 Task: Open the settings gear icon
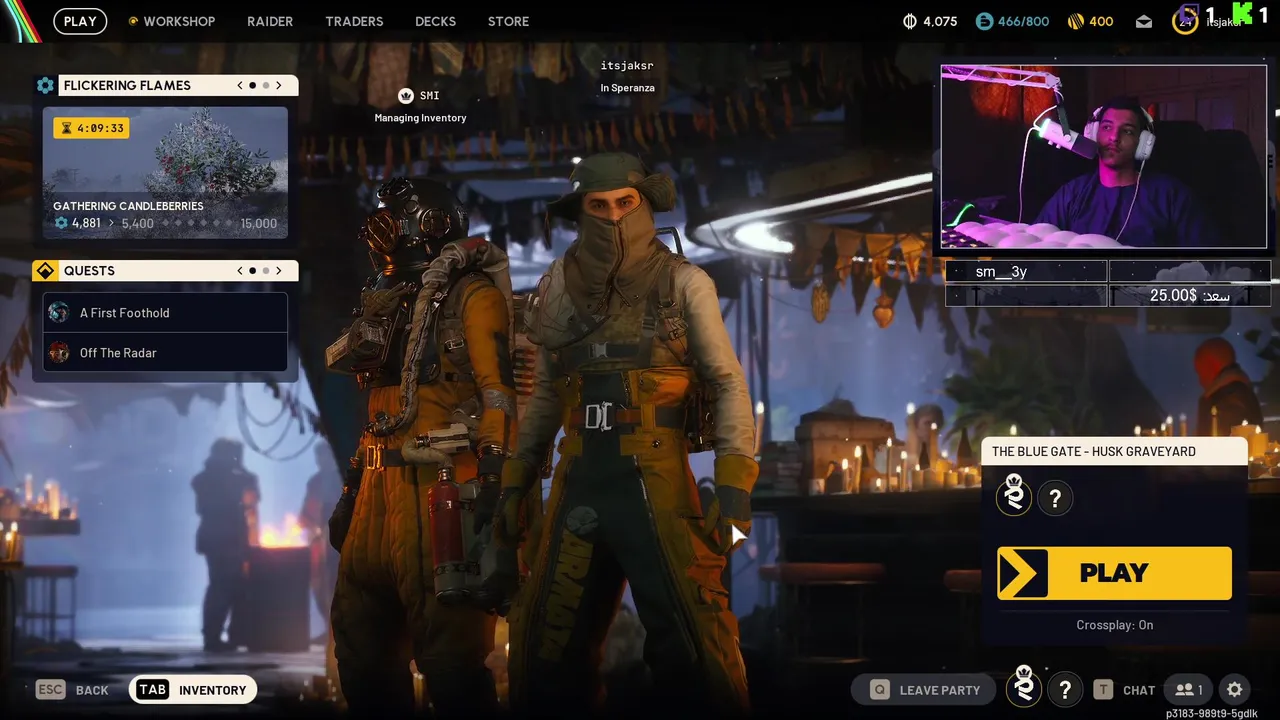point(1235,689)
